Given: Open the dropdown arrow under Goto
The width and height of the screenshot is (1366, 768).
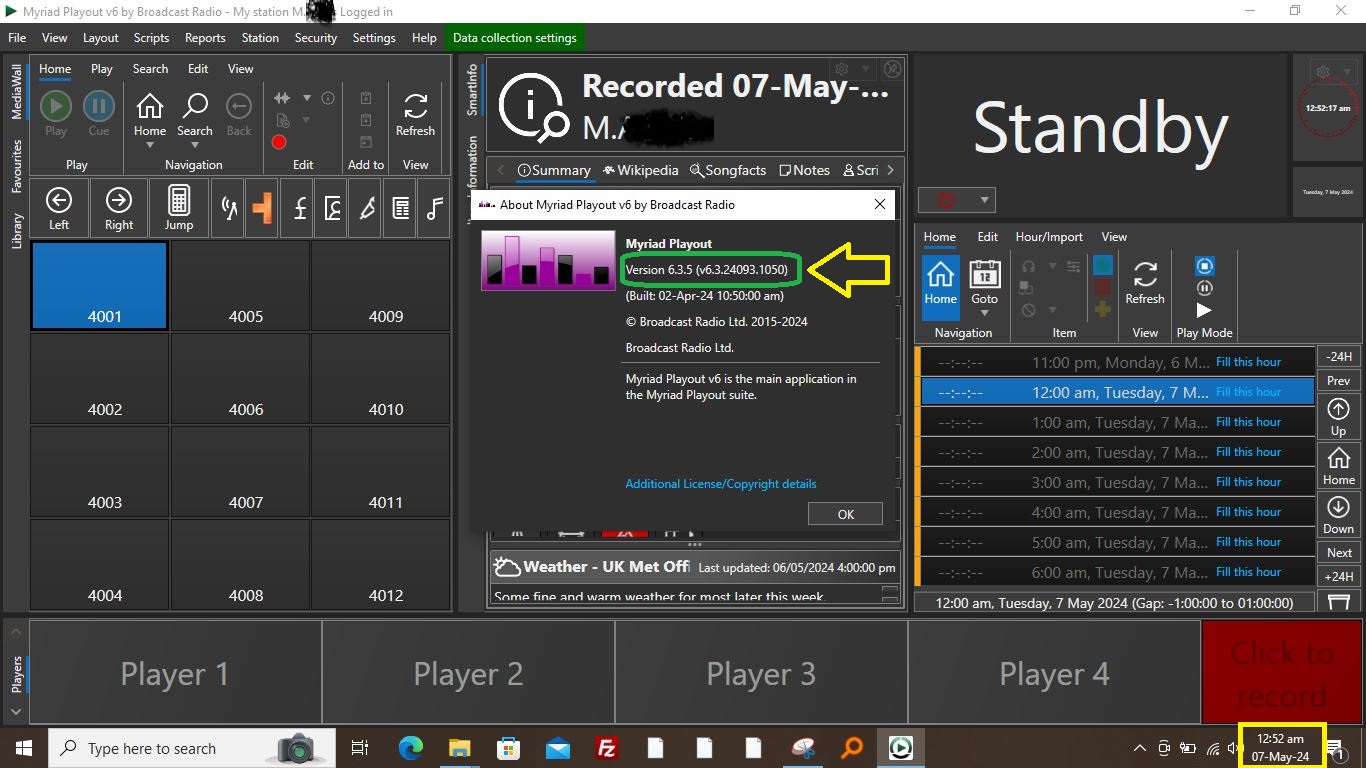Looking at the screenshot, I should point(985,313).
